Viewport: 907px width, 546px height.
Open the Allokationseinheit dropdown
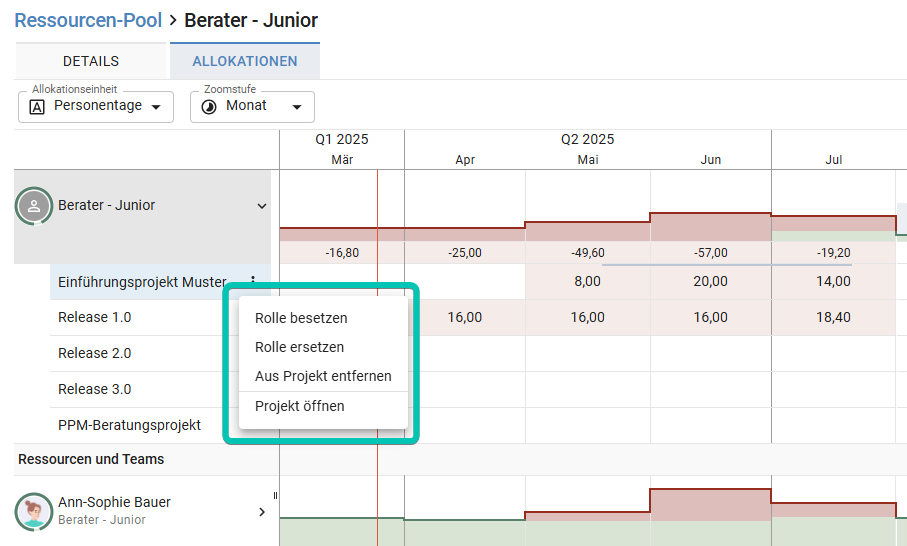click(155, 107)
